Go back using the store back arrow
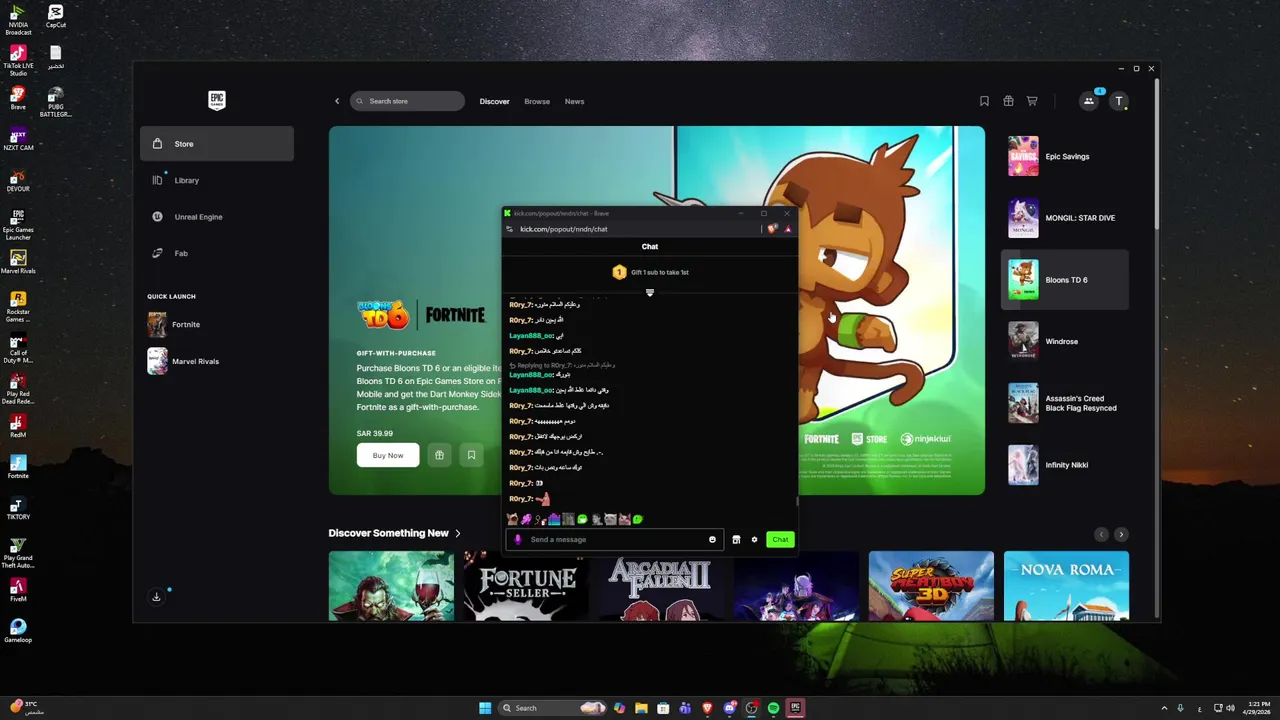 [337, 101]
